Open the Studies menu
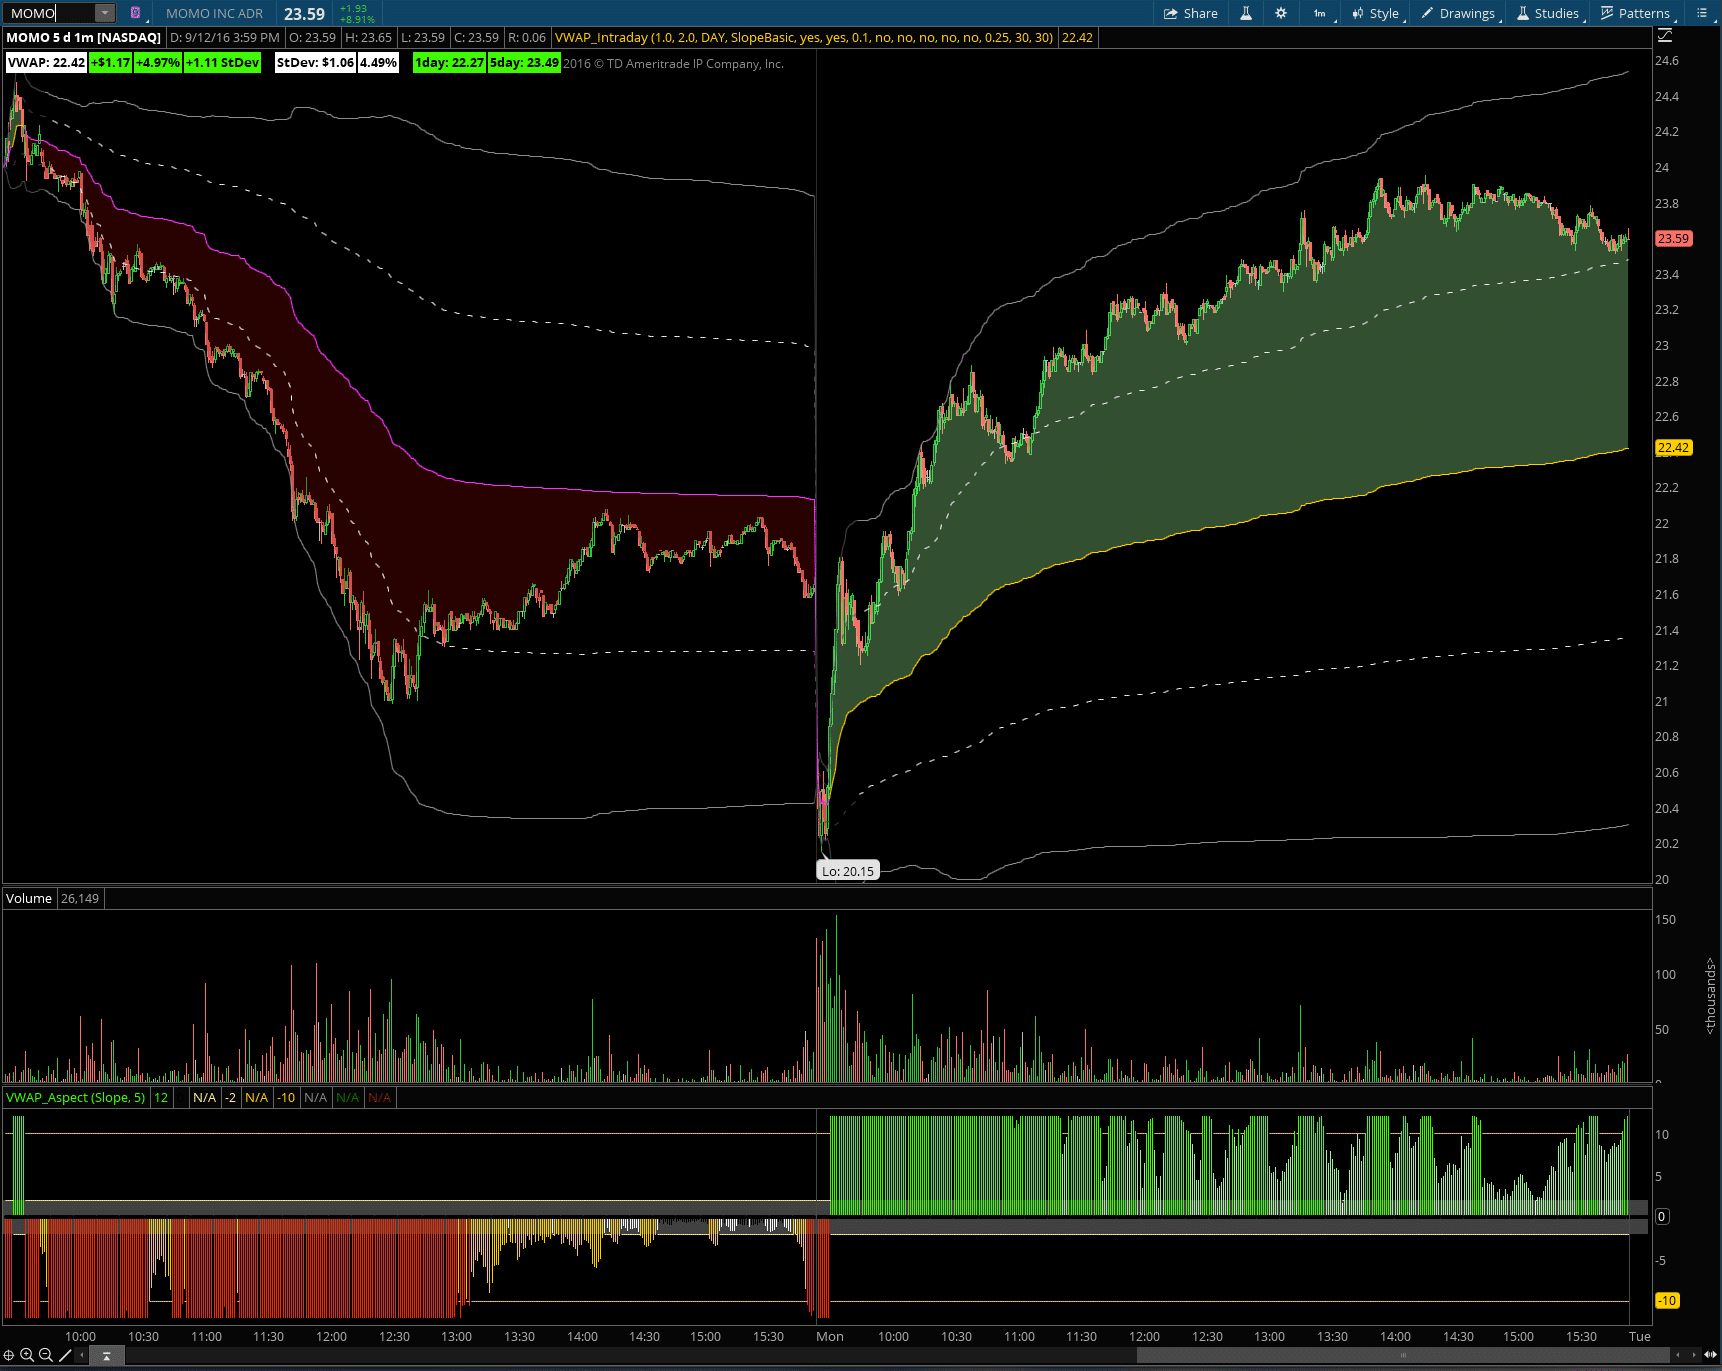 1549,13
